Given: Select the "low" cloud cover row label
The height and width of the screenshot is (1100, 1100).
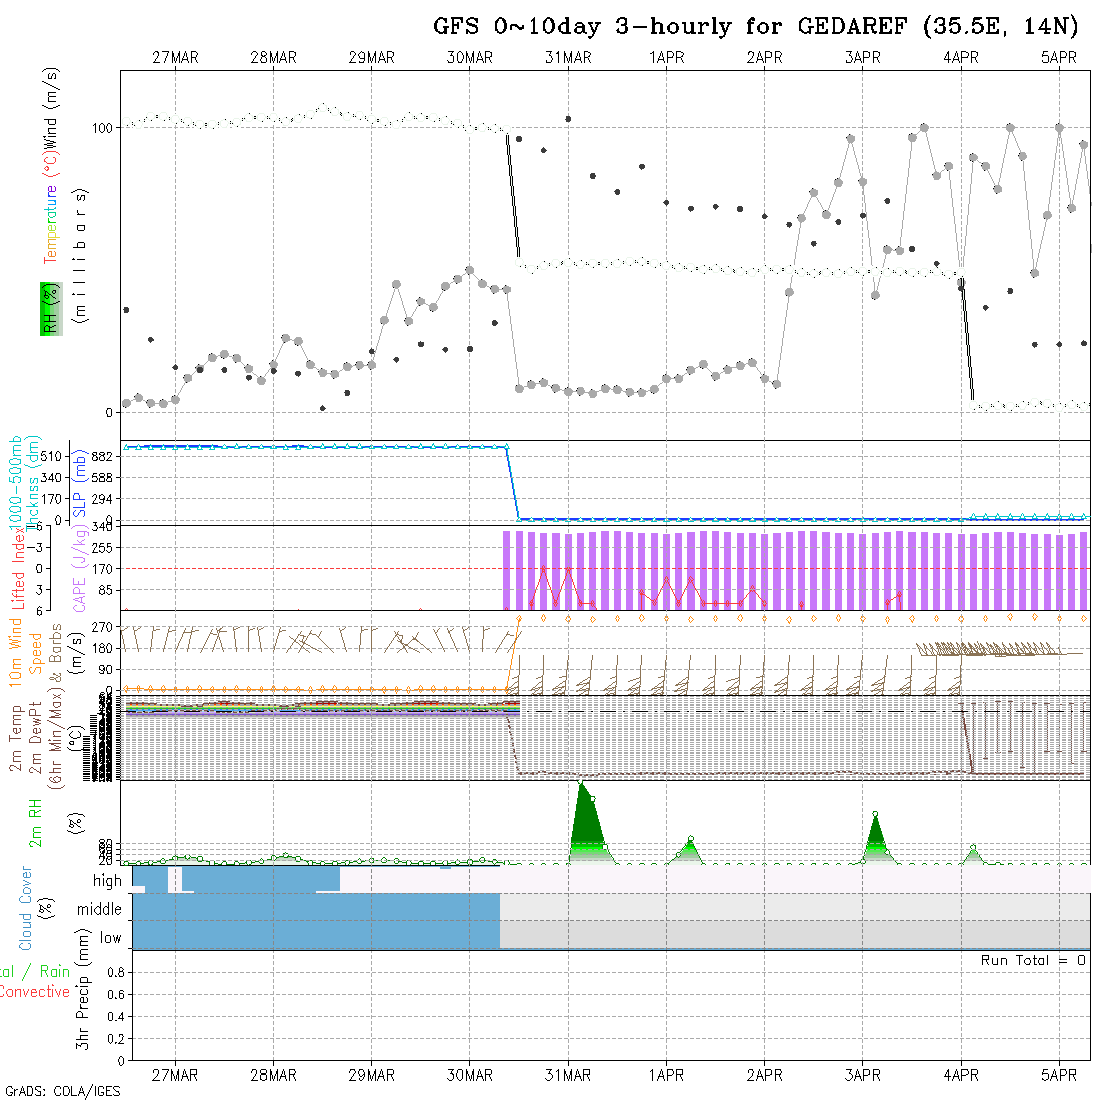Looking at the screenshot, I should [111, 938].
